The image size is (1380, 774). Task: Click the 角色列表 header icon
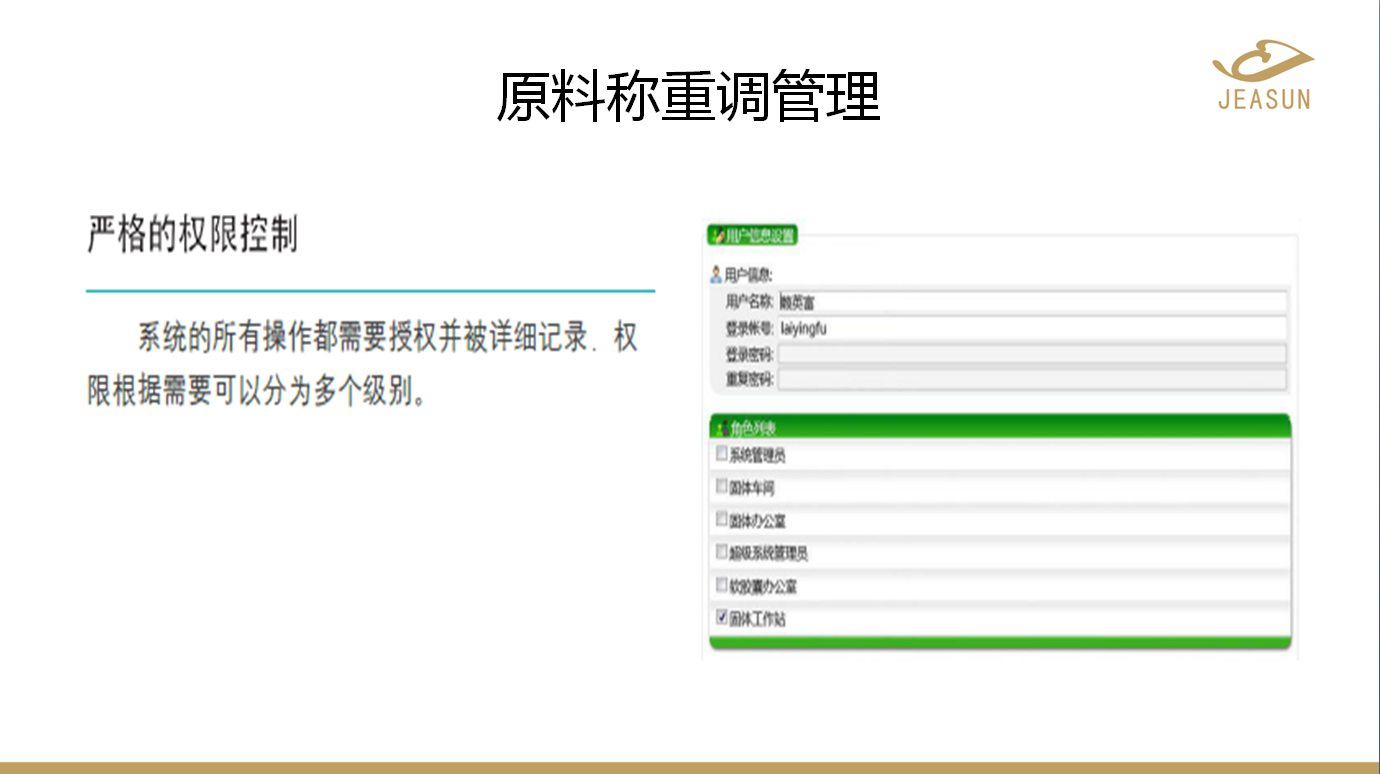pos(721,428)
